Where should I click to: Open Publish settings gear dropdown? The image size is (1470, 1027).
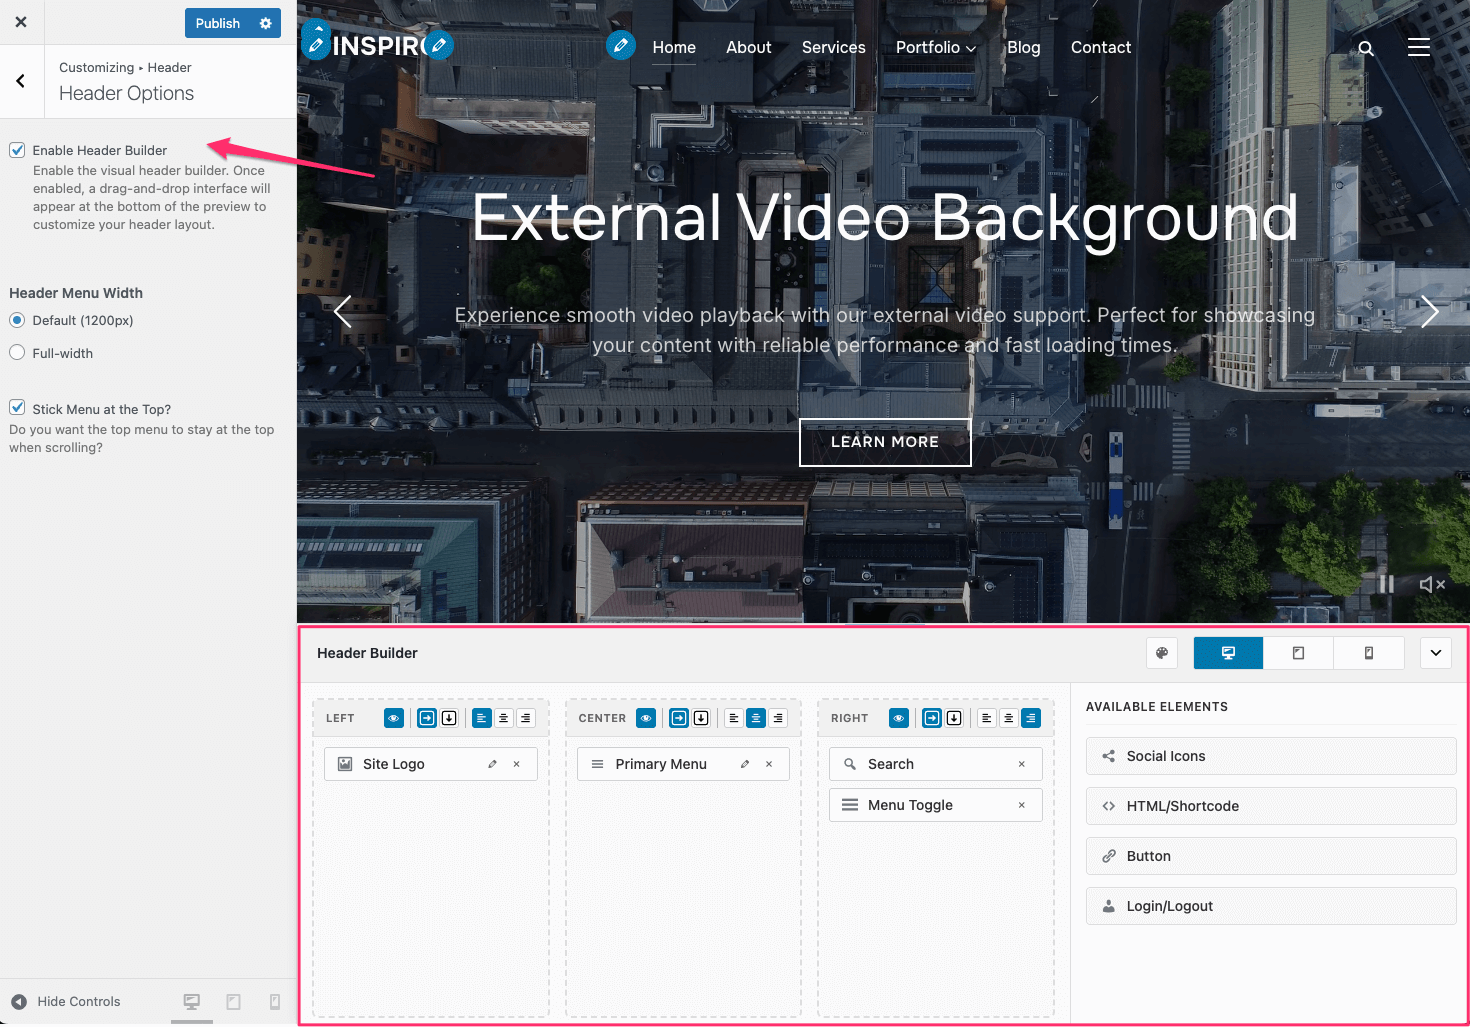pos(266,23)
